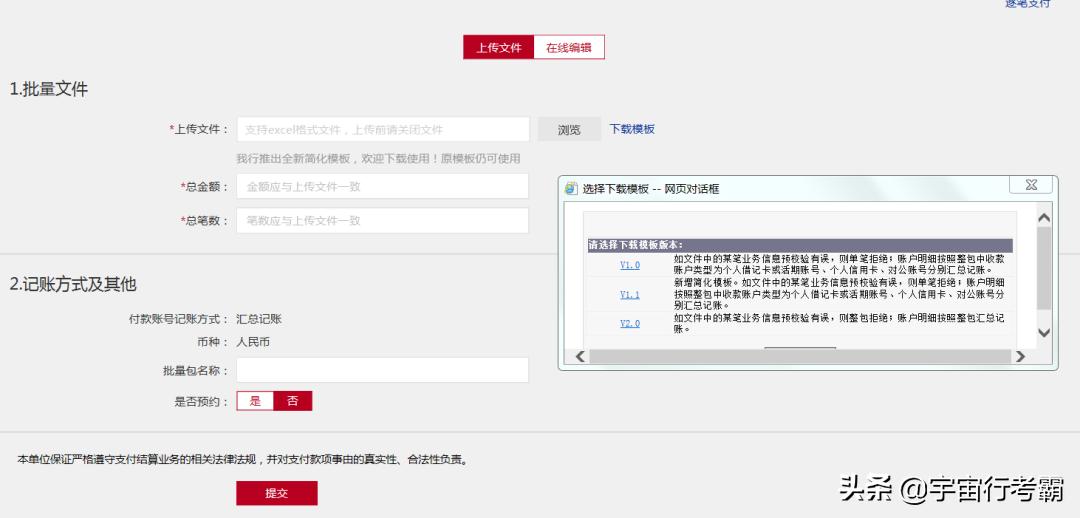
Task: Click the 上传文件 file path input field
Action: [x=383, y=130]
